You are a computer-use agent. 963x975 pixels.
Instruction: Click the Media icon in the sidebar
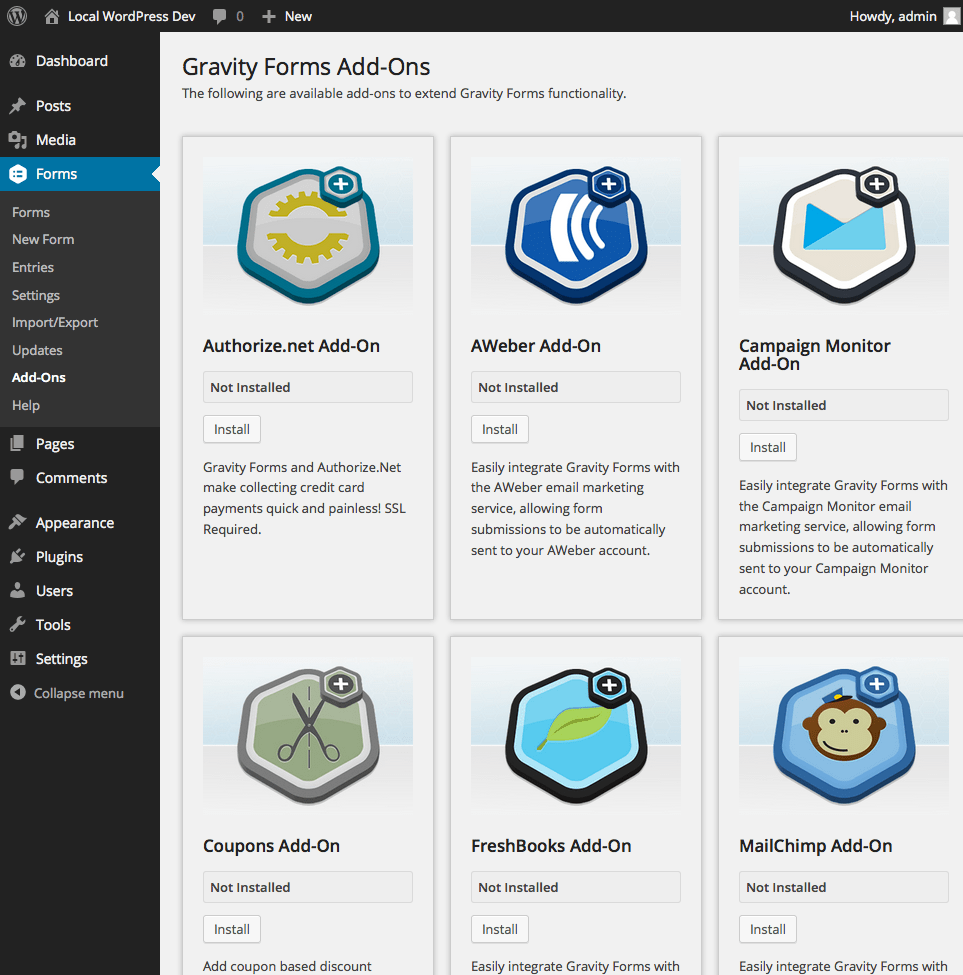(22, 139)
